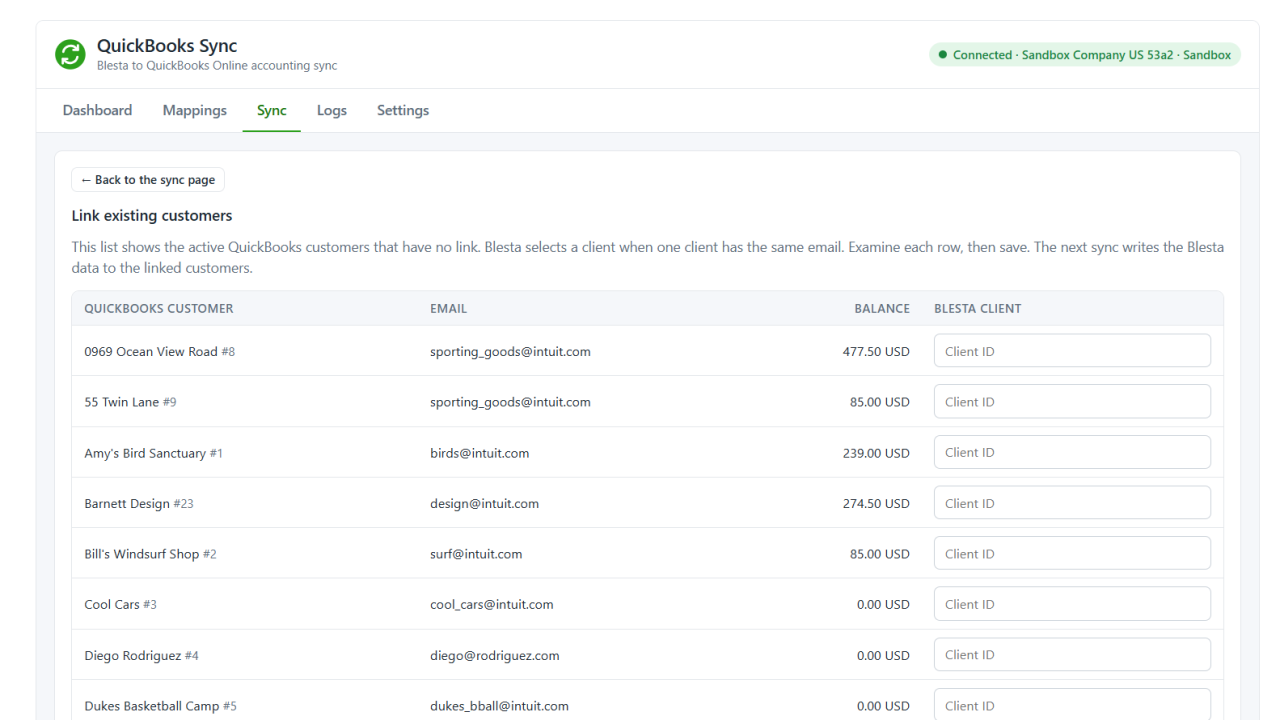Click the QuickBooks Customer column header
This screenshot has height=720, width=1280.
[x=159, y=309]
